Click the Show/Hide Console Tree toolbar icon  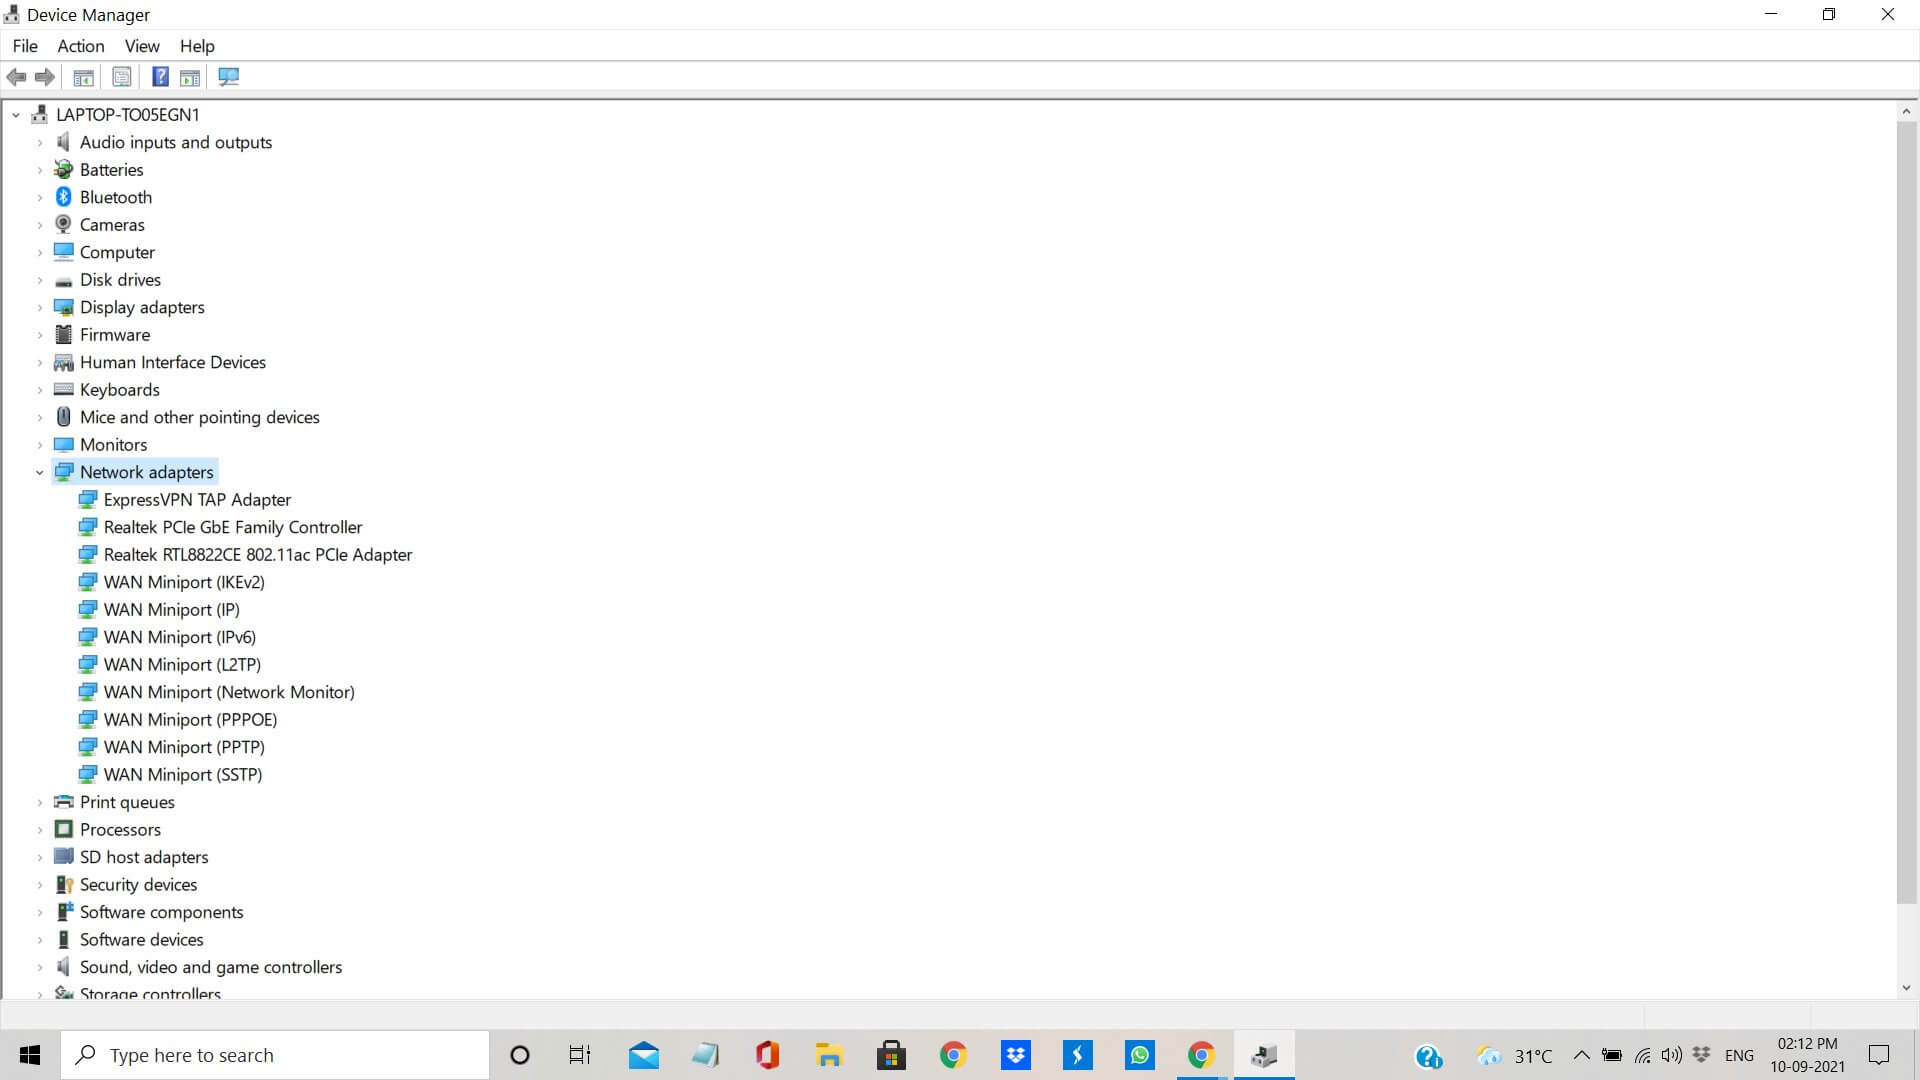pyautogui.click(x=84, y=77)
